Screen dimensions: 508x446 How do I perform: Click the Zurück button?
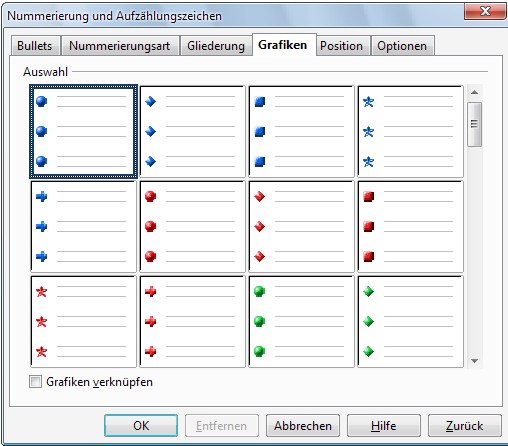[465, 426]
